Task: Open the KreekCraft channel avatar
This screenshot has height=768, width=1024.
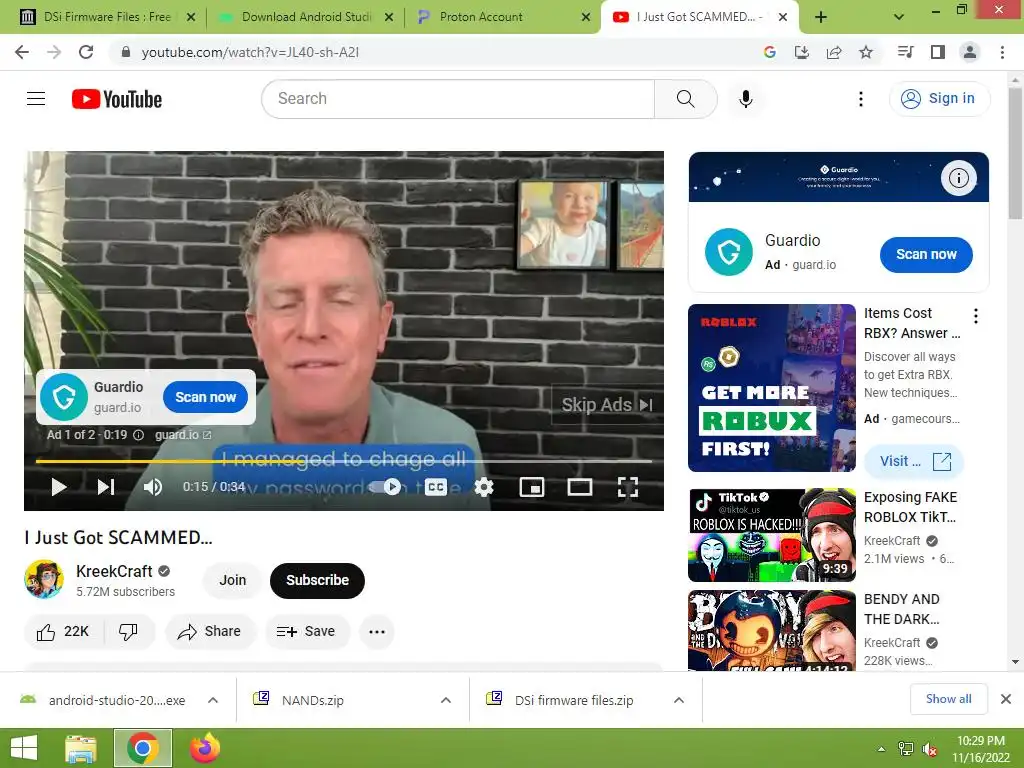Action: [x=44, y=579]
